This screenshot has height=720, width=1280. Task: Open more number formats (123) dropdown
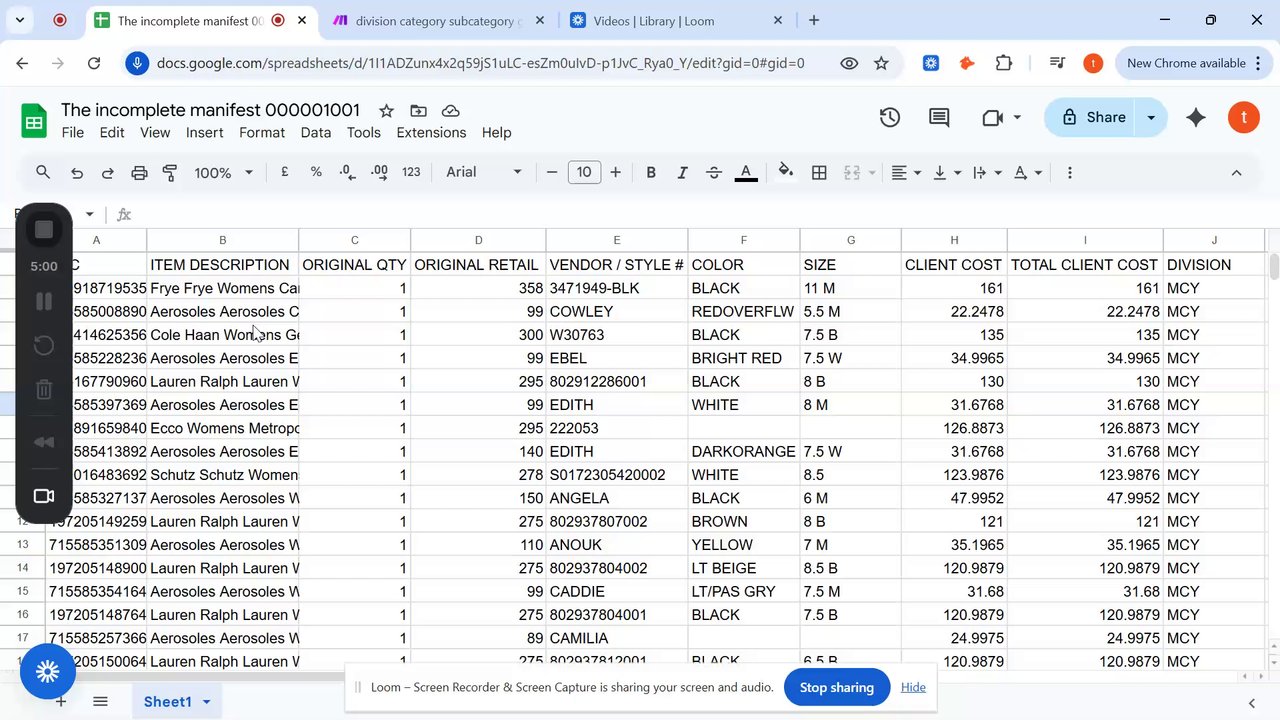[x=411, y=172]
